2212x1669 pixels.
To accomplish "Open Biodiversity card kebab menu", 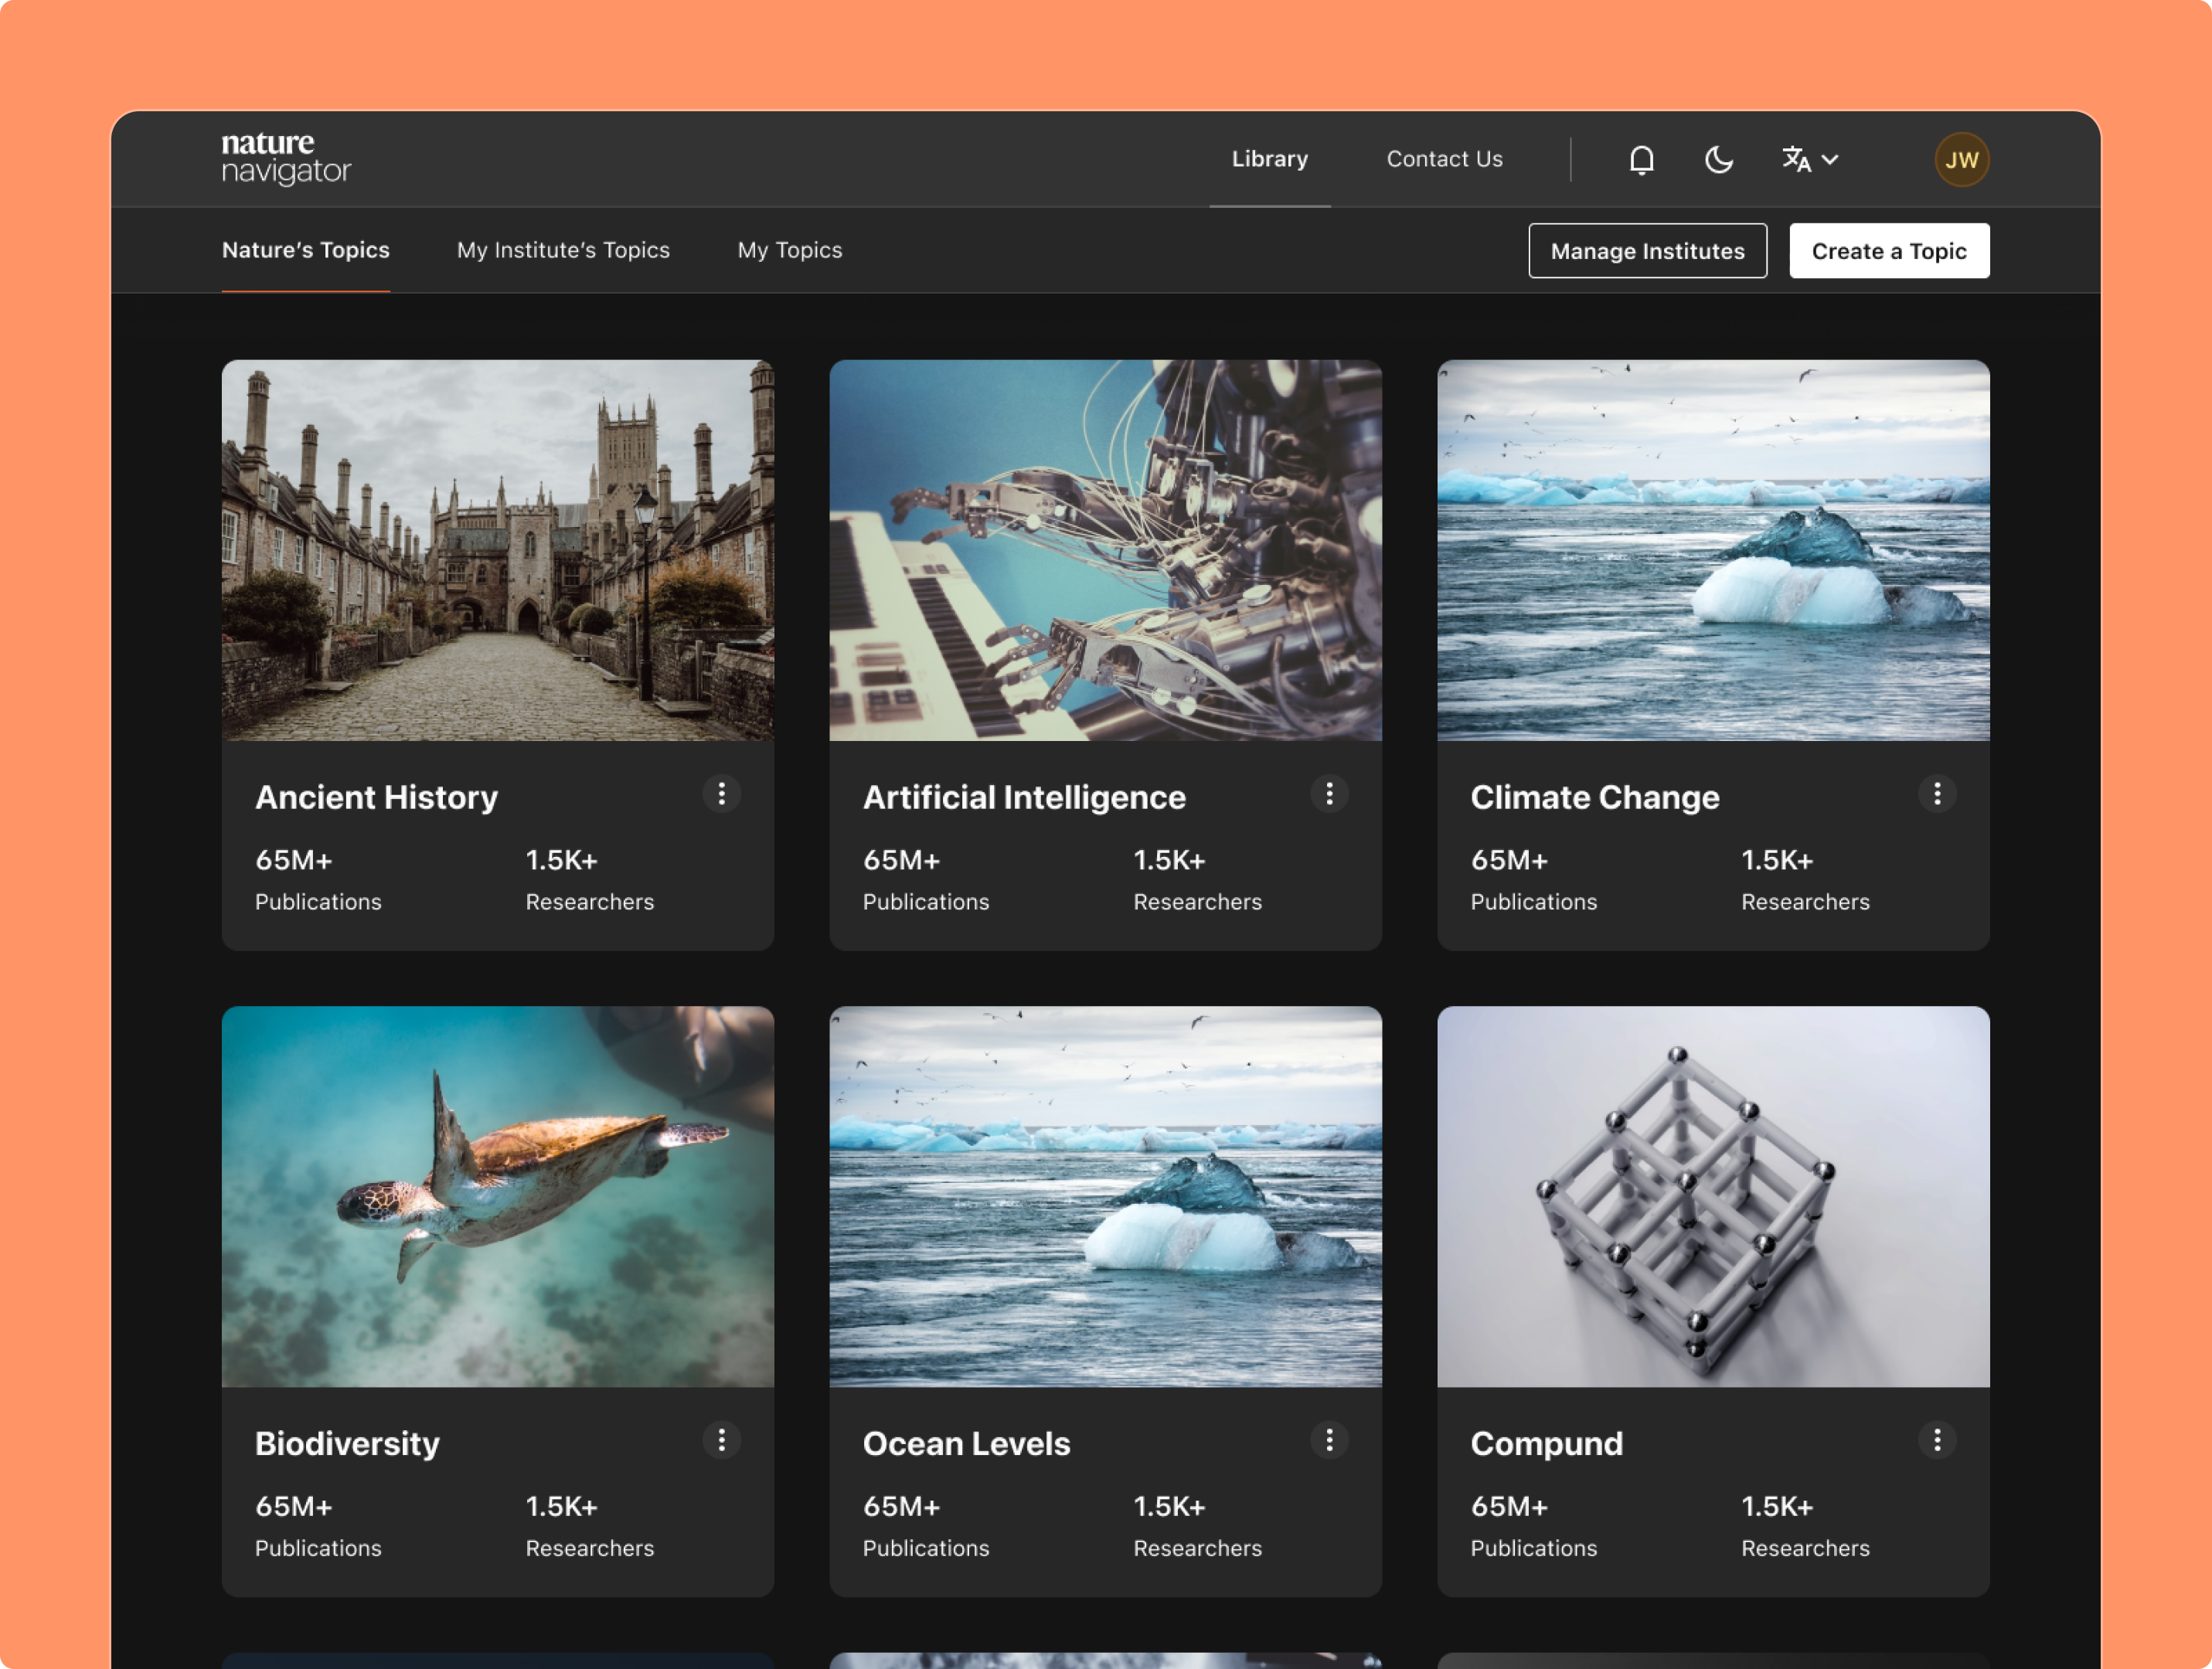I will 721,1440.
